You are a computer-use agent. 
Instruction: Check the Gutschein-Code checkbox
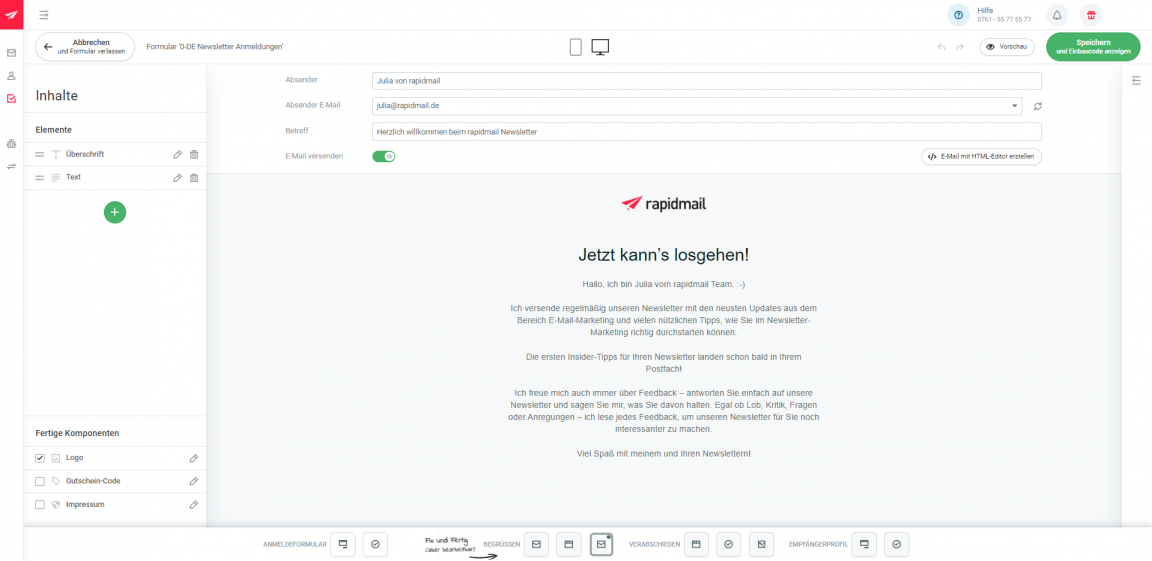(40, 482)
